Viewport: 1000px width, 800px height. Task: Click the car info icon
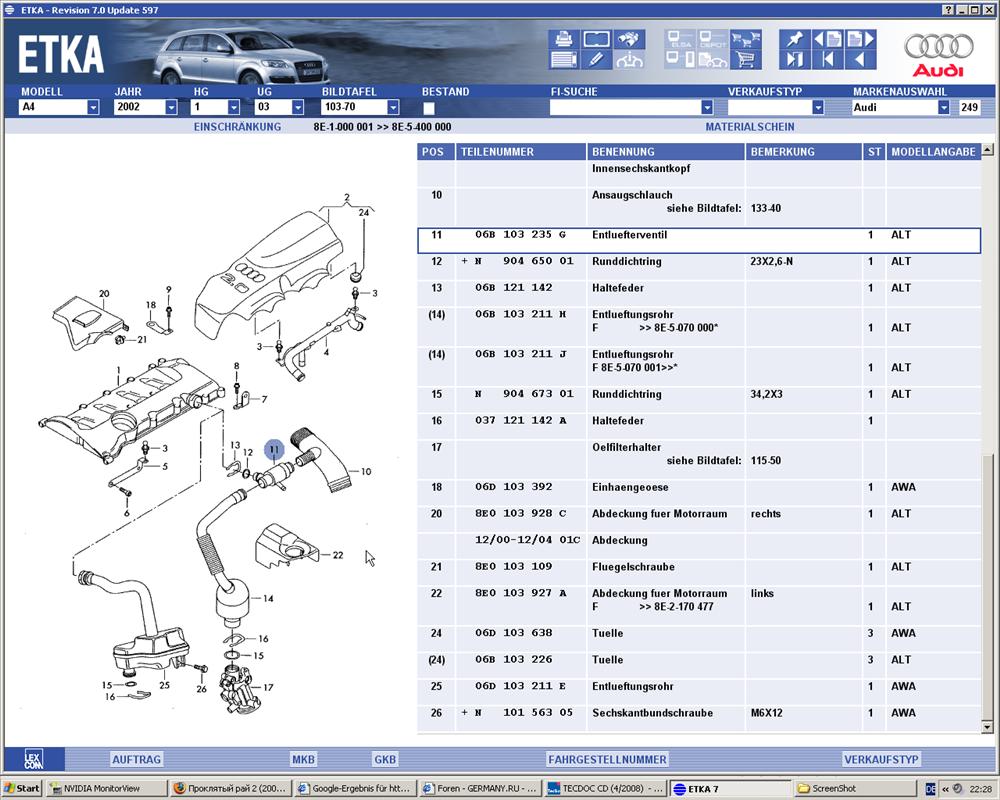pyautogui.click(x=629, y=60)
